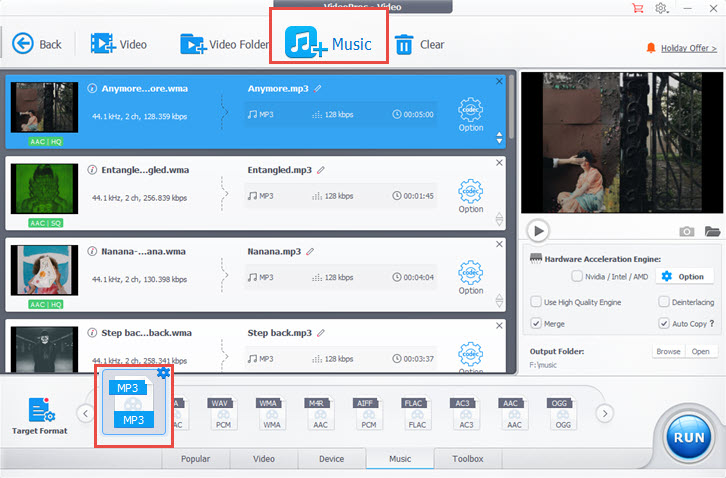Image resolution: width=726 pixels, height=478 pixels.
Task: Show info for Anymore...ore.wma
Action: [x=92, y=88]
